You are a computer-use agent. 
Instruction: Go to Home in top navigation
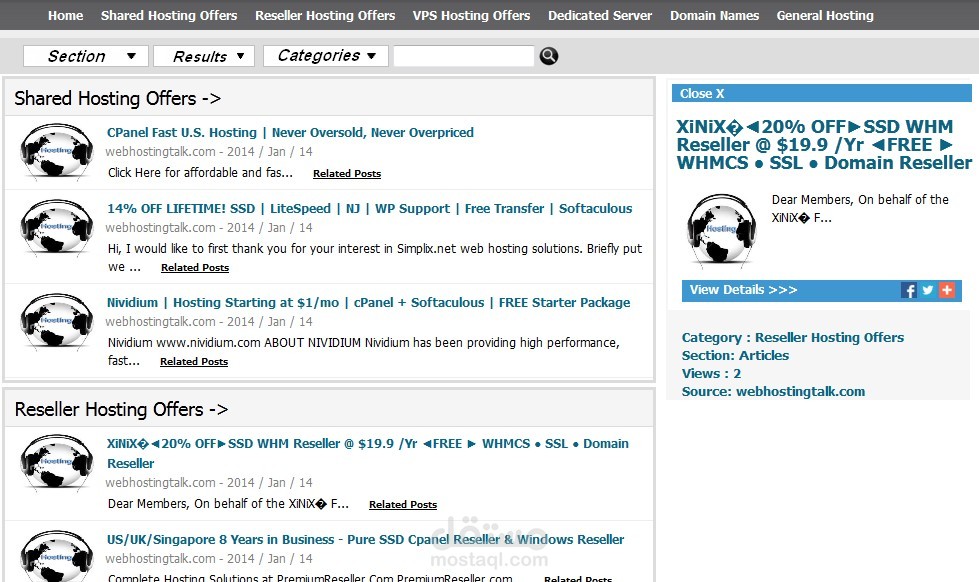click(x=66, y=16)
